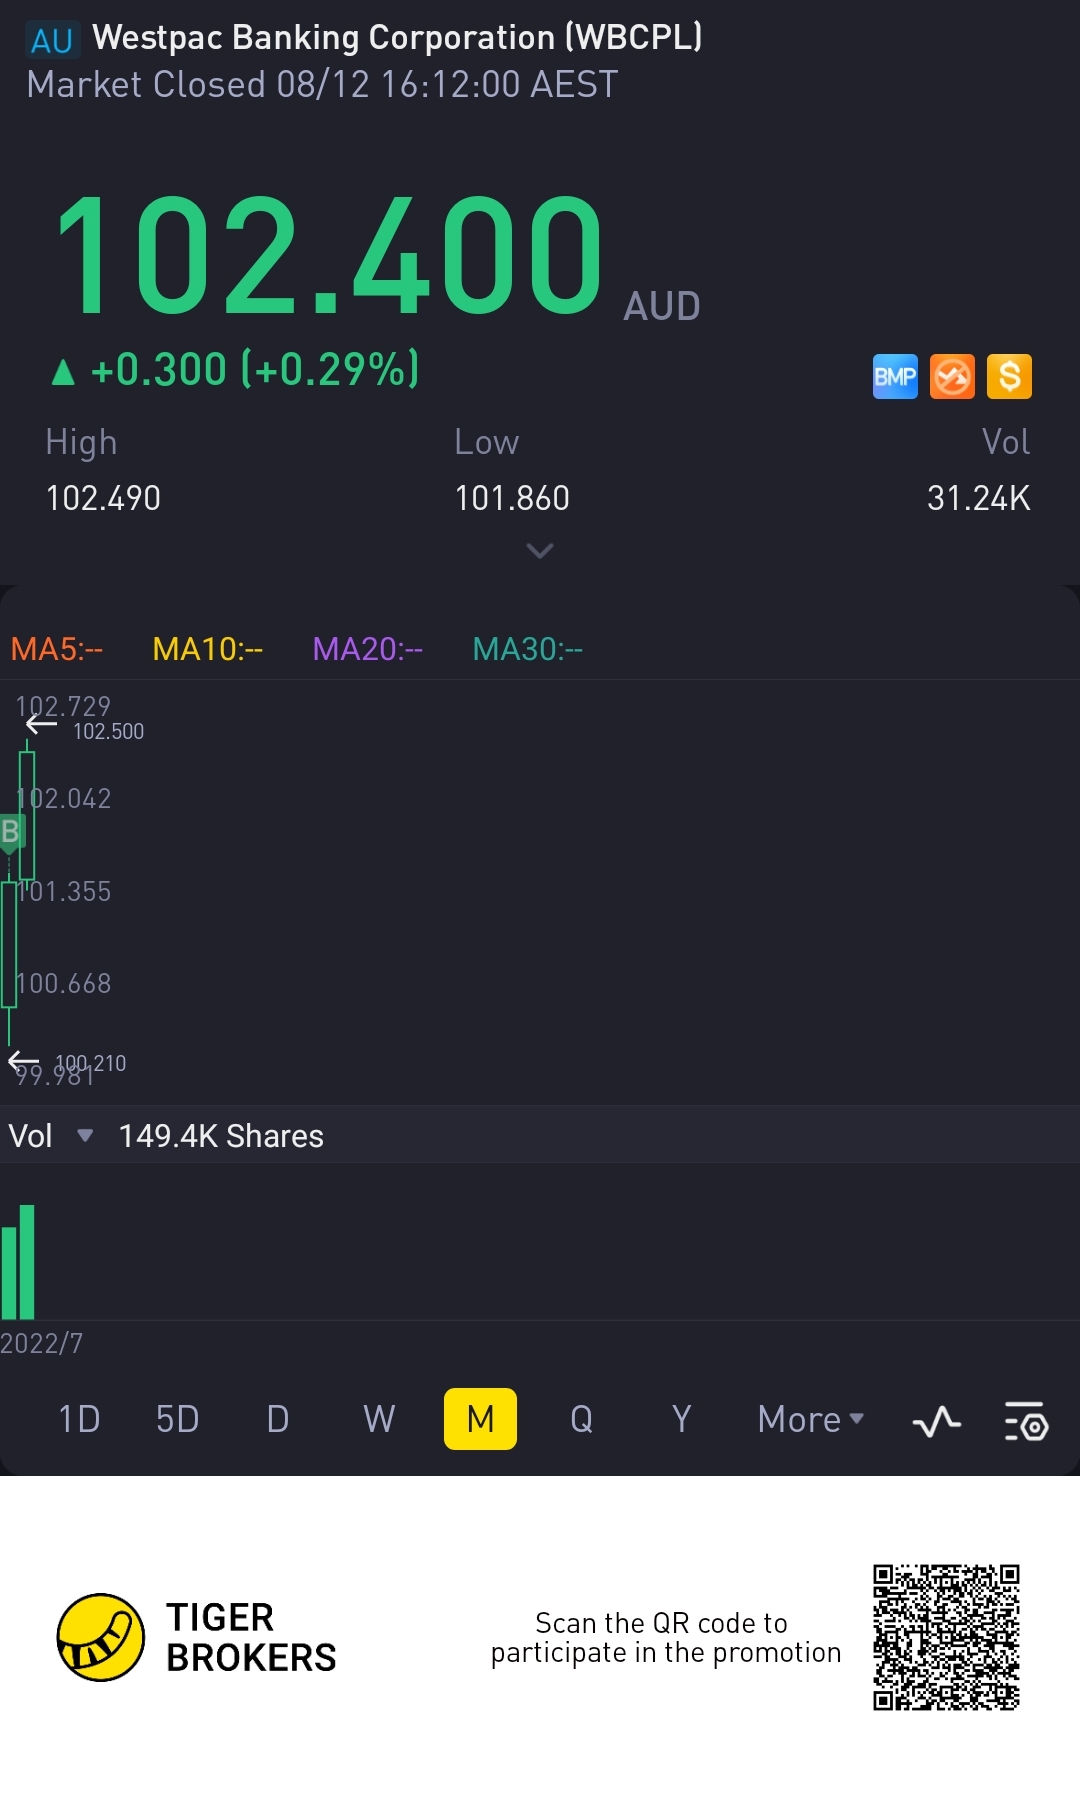Viewport: 1080px width, 1799px height.
Task: Tap the tallest green volume bar
Action: click(27, 1262)
